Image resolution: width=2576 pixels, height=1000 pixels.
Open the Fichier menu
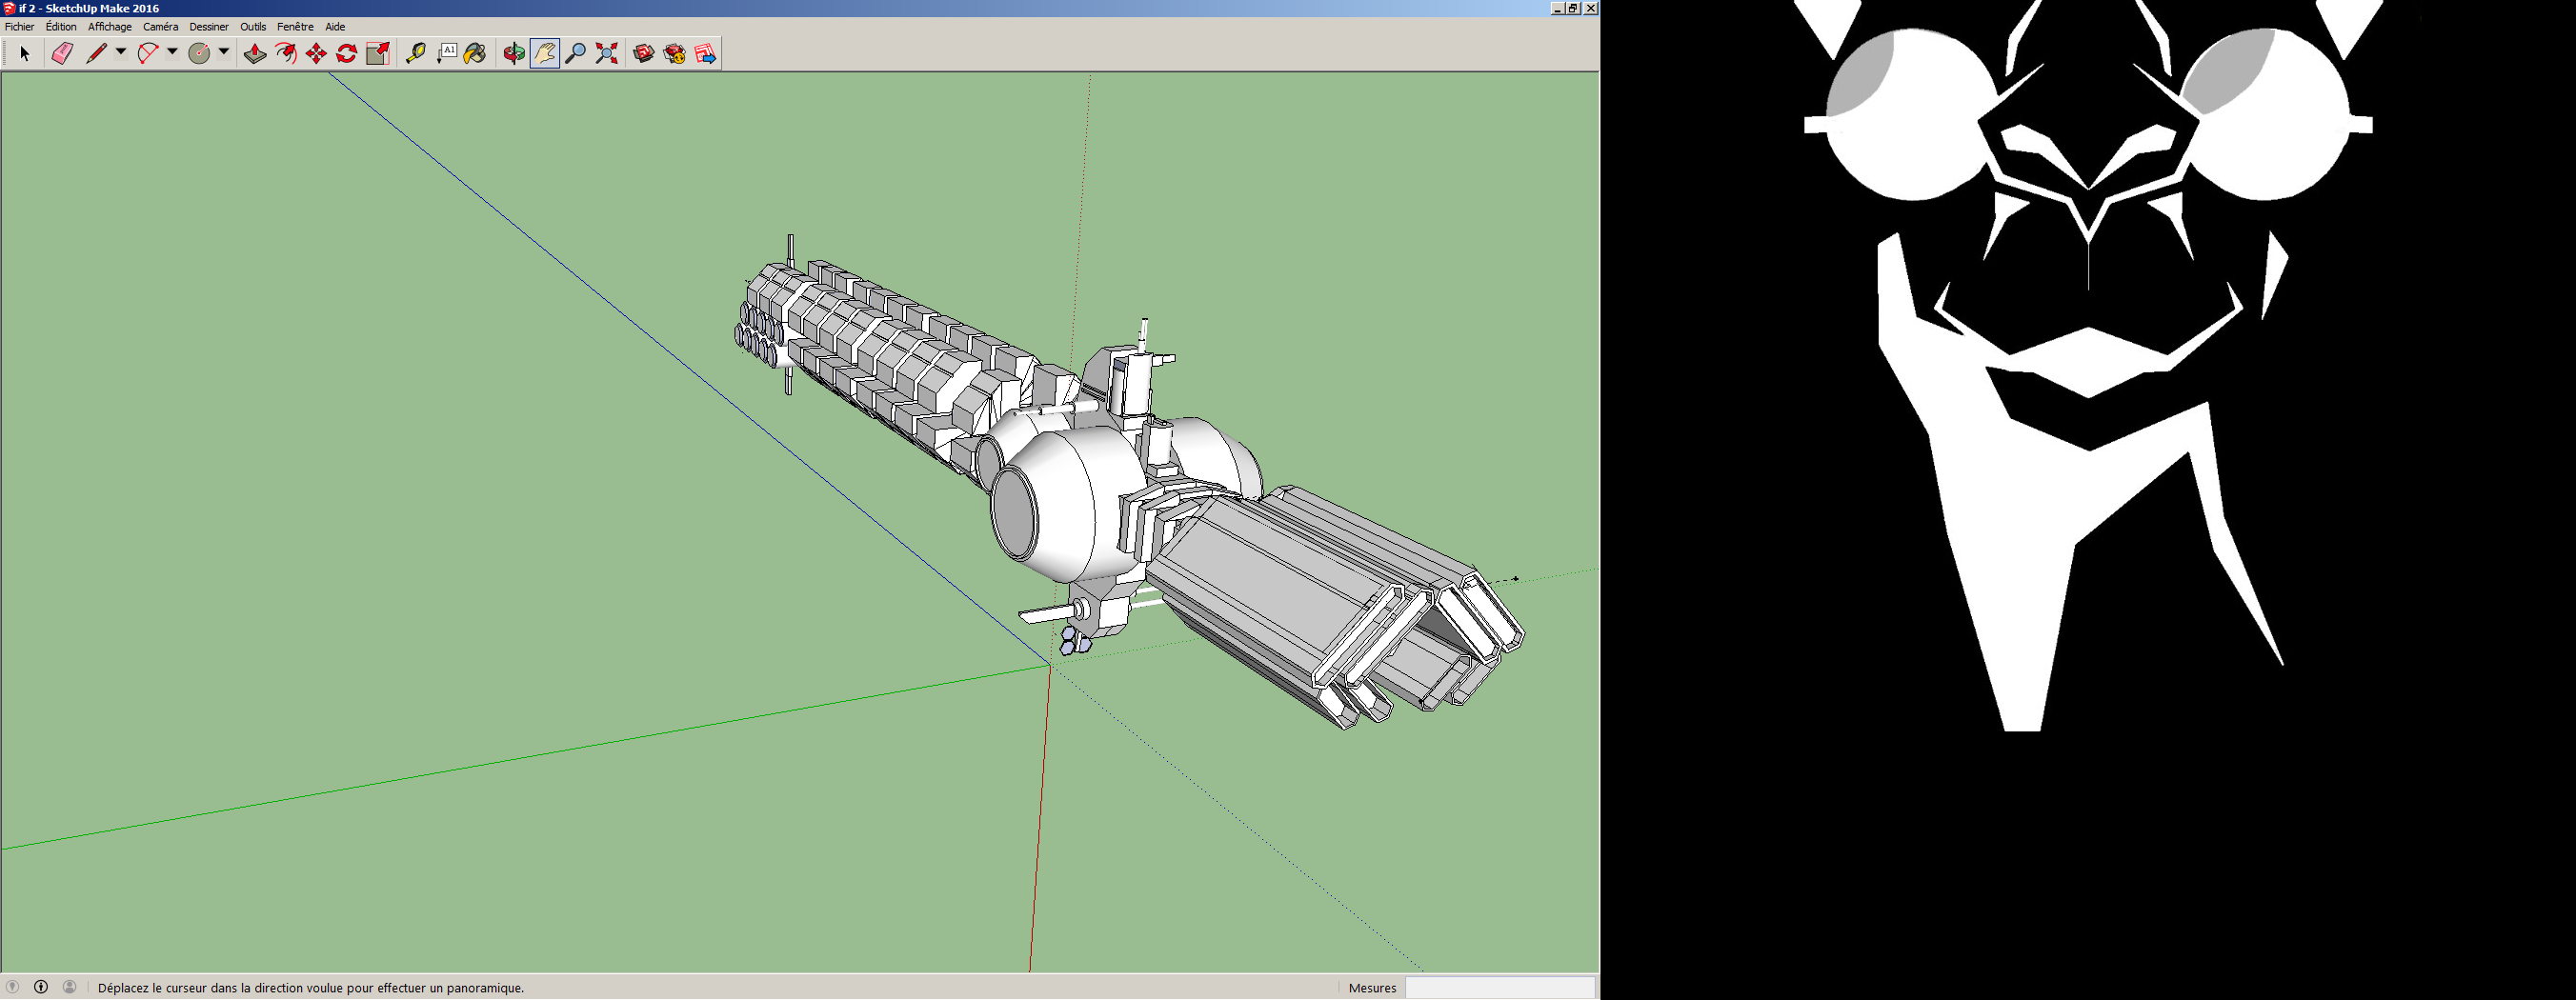pos(20,27)
